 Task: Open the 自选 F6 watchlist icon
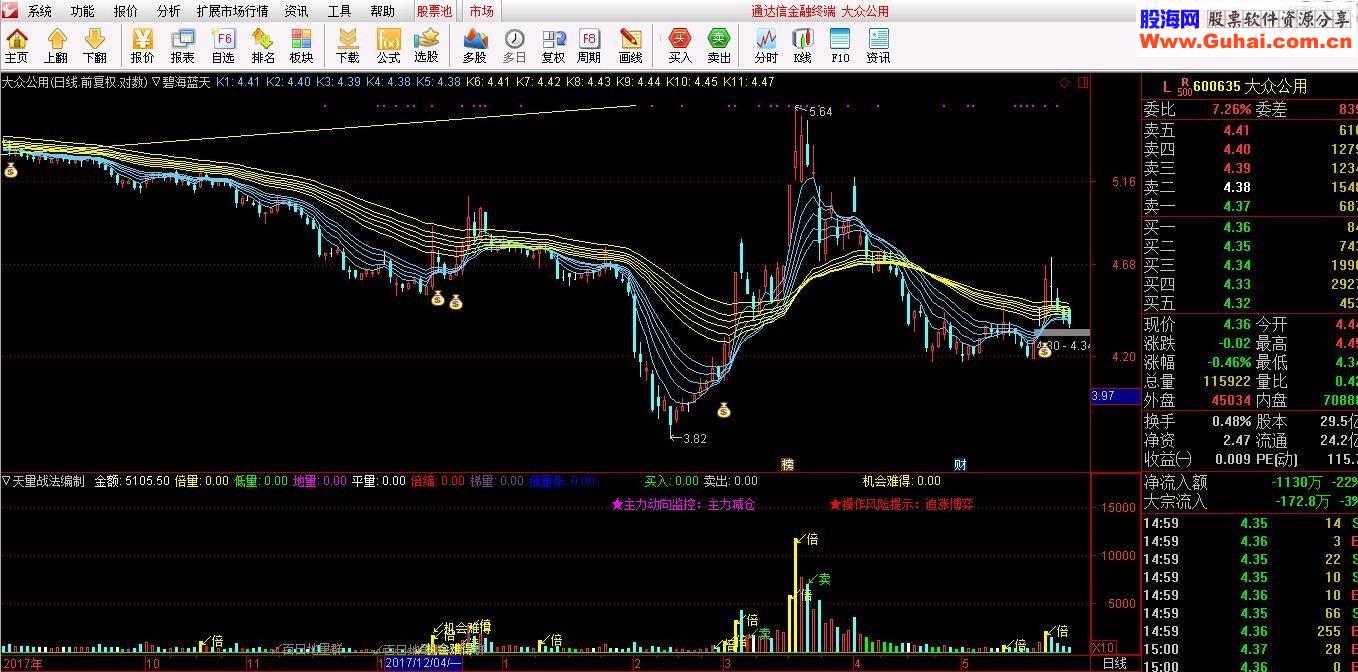[x=223, y=45]
